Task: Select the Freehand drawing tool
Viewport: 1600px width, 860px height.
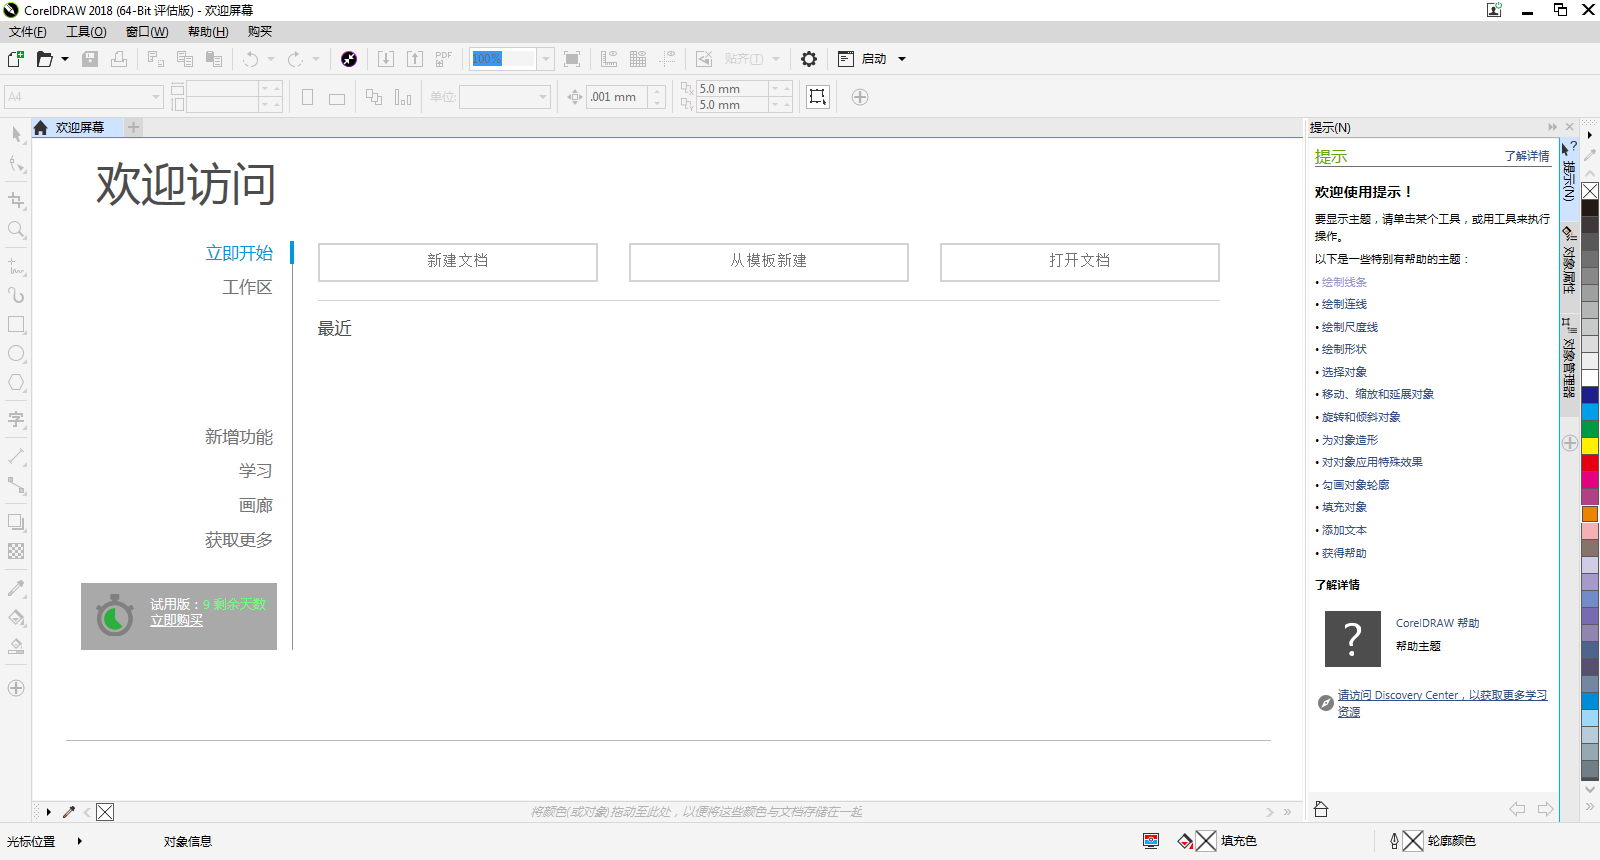Action: 16,267
